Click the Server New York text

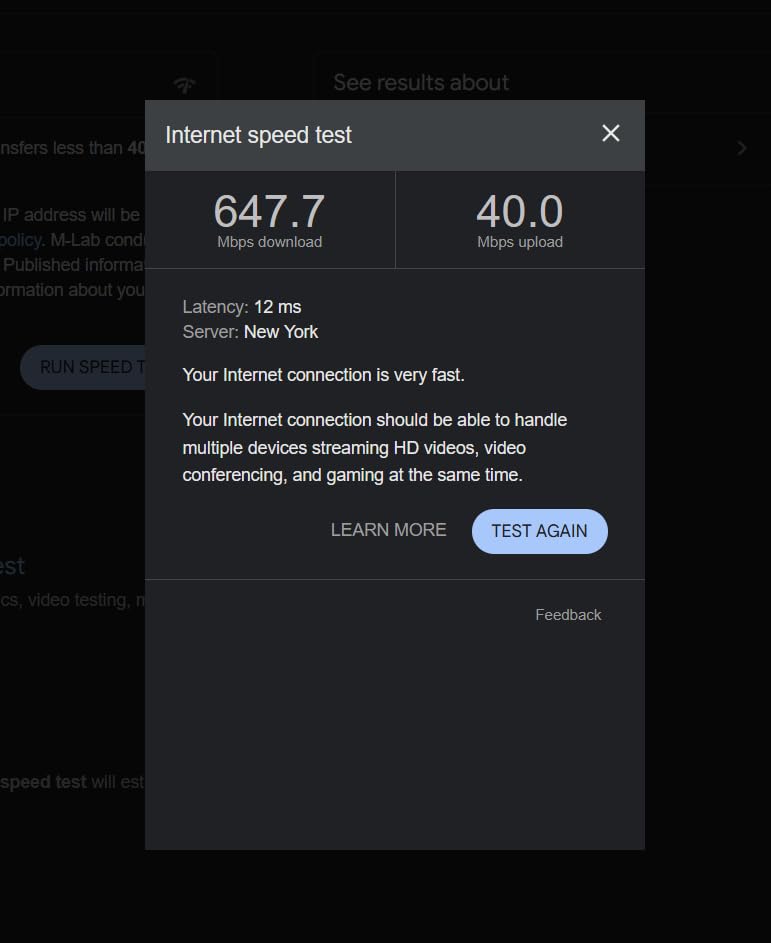coord(250,331)
